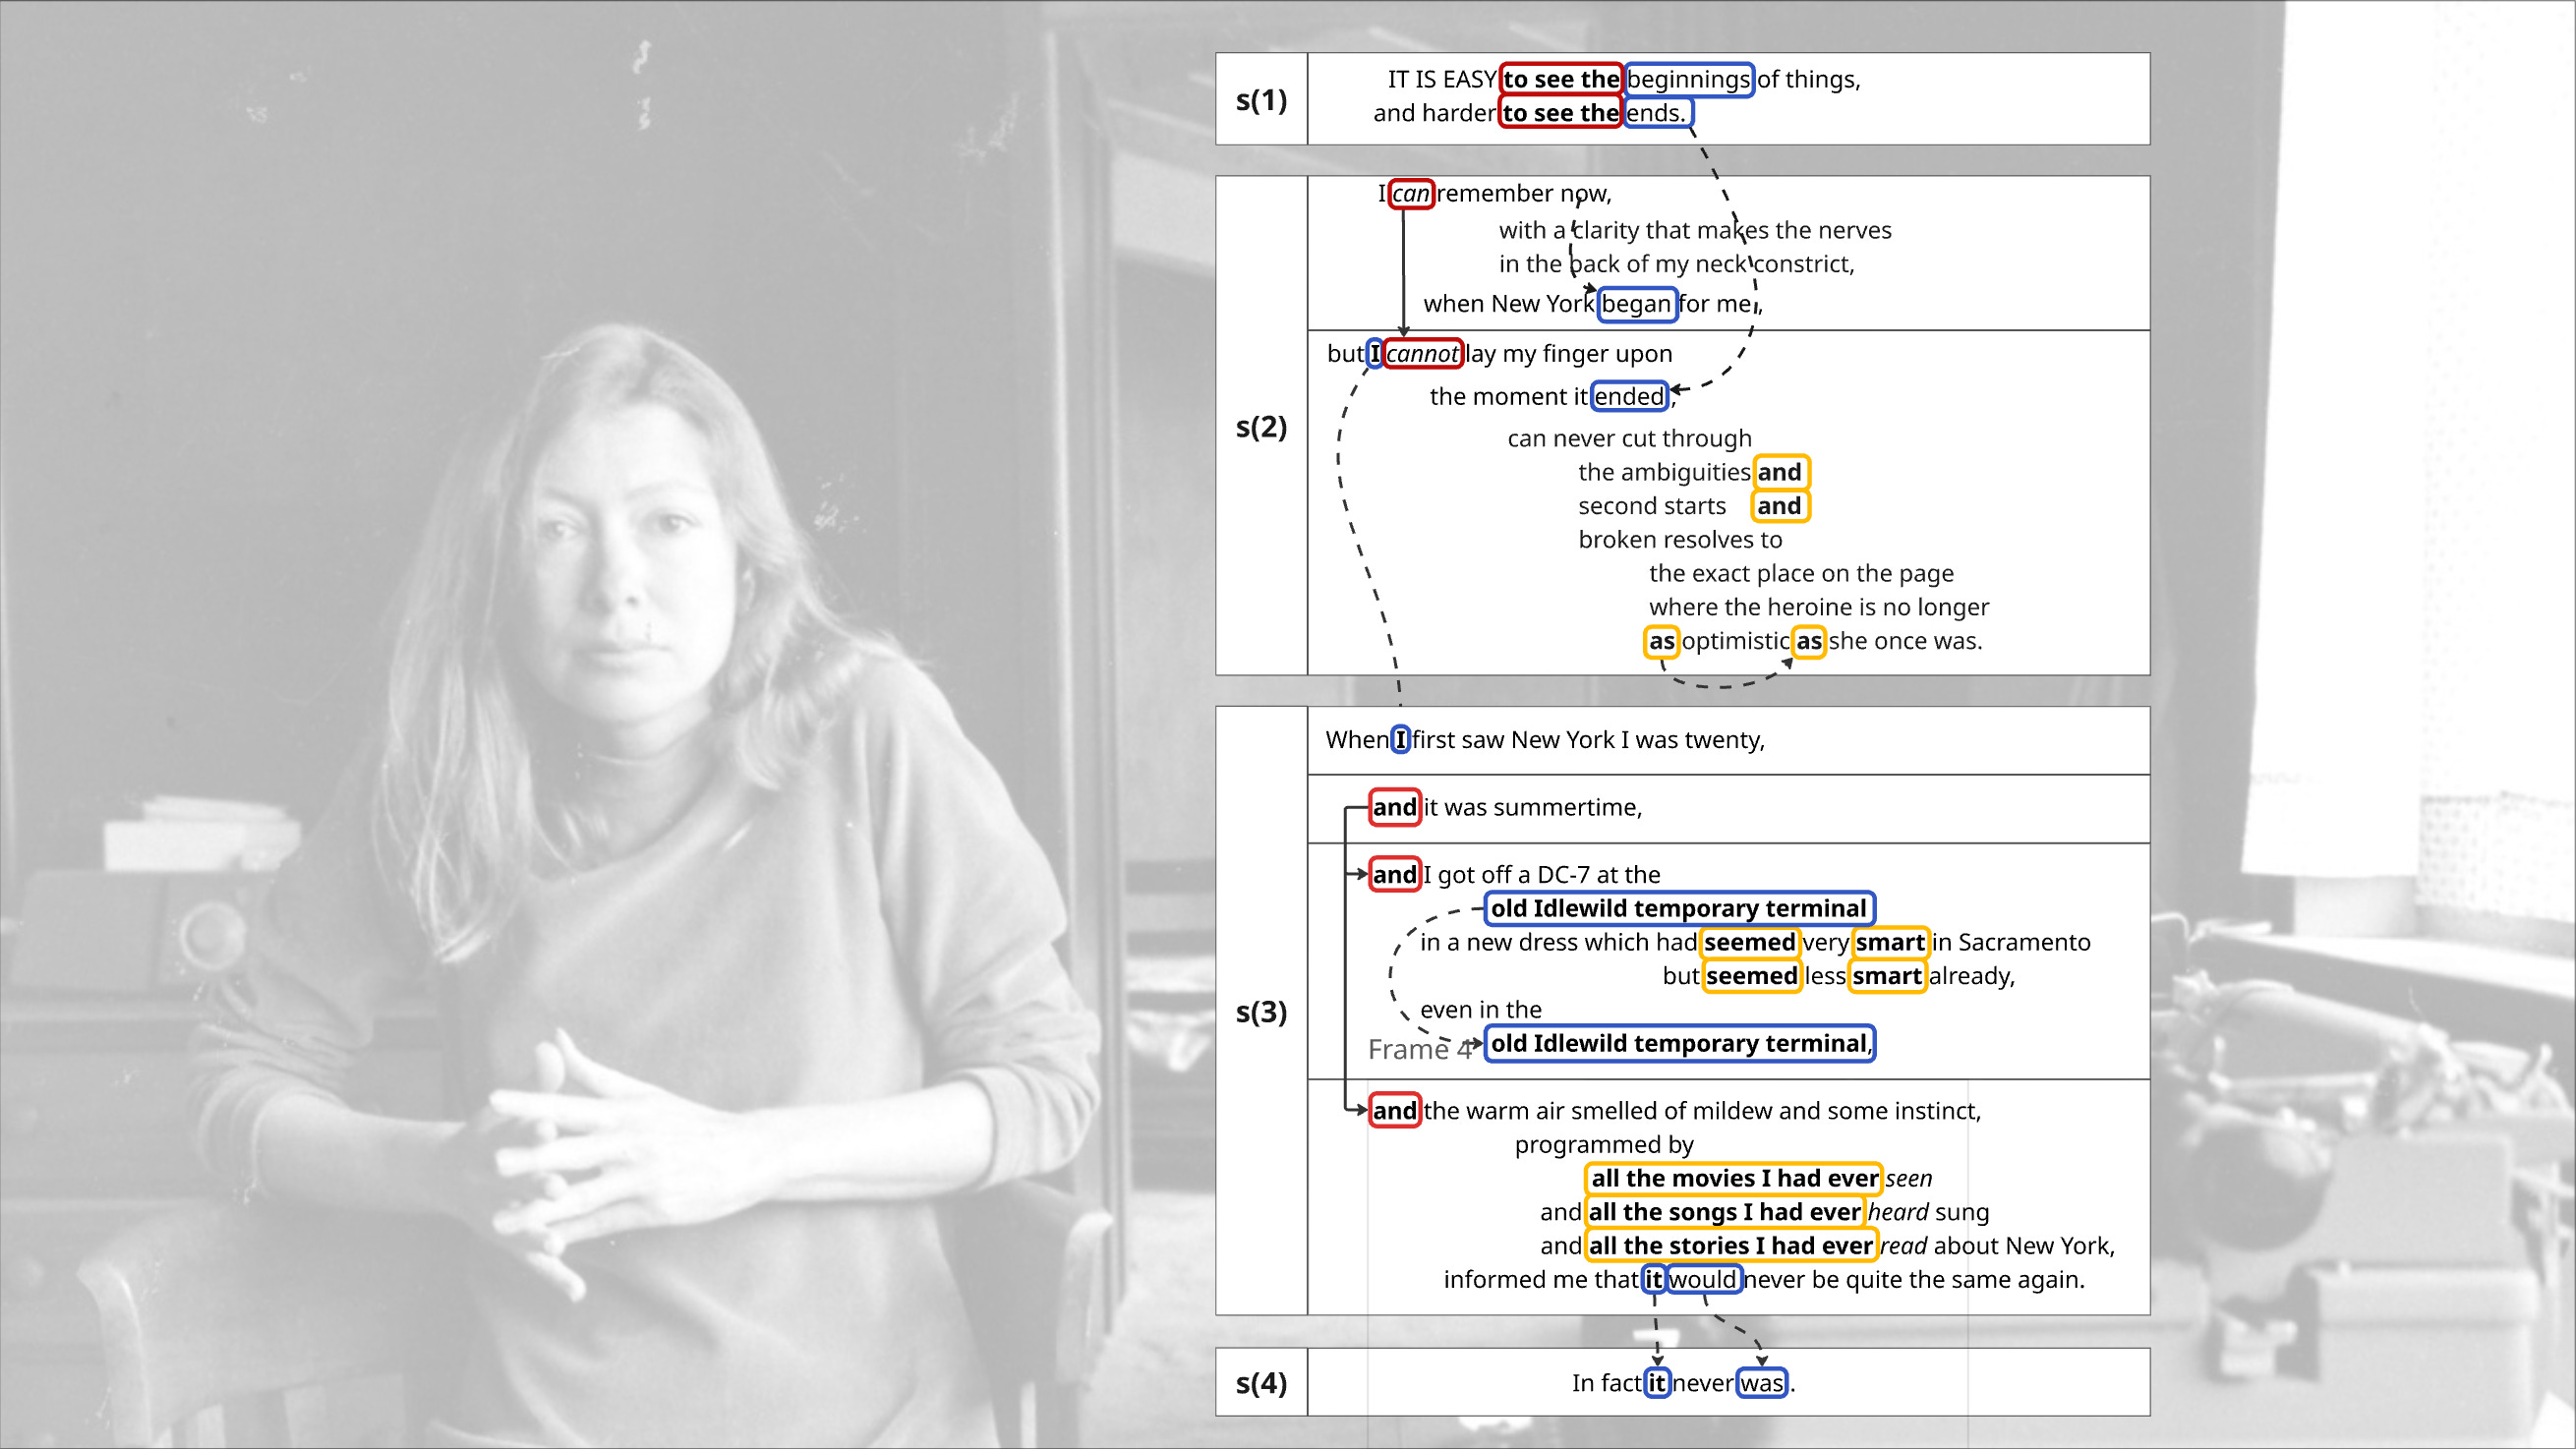The height and width of the screenshot is (1449, 2576).
Task: Select the blue-boxed word 'beginnings'
Action: point(1688,80)
